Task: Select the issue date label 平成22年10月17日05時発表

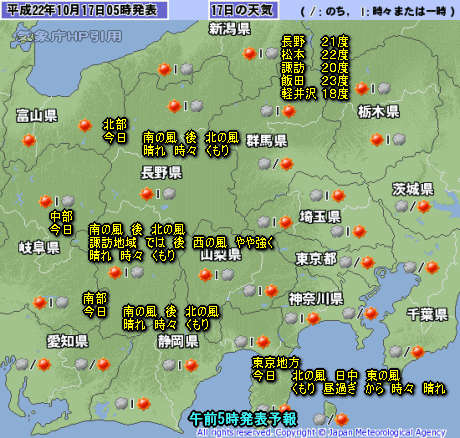Action: point(83,10)
